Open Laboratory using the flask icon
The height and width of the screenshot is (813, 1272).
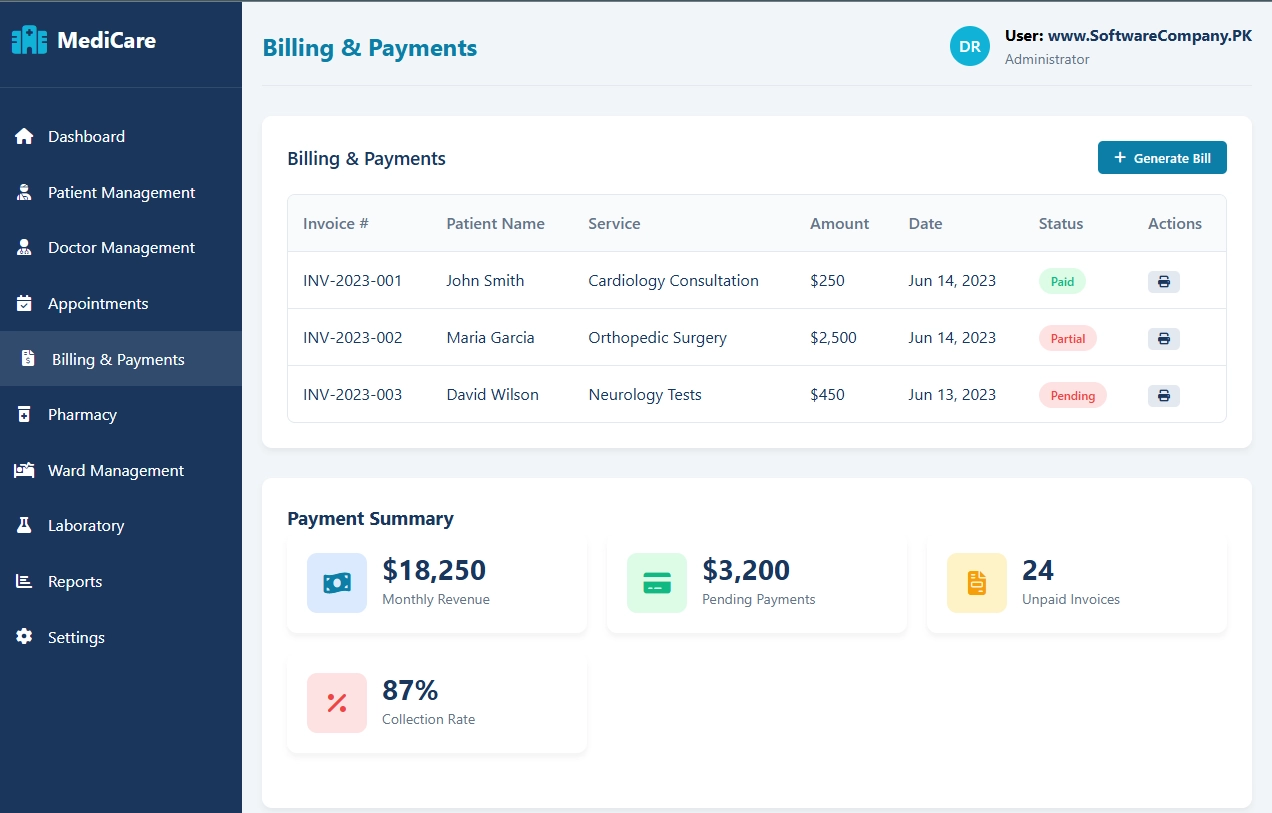pos(23,525)
